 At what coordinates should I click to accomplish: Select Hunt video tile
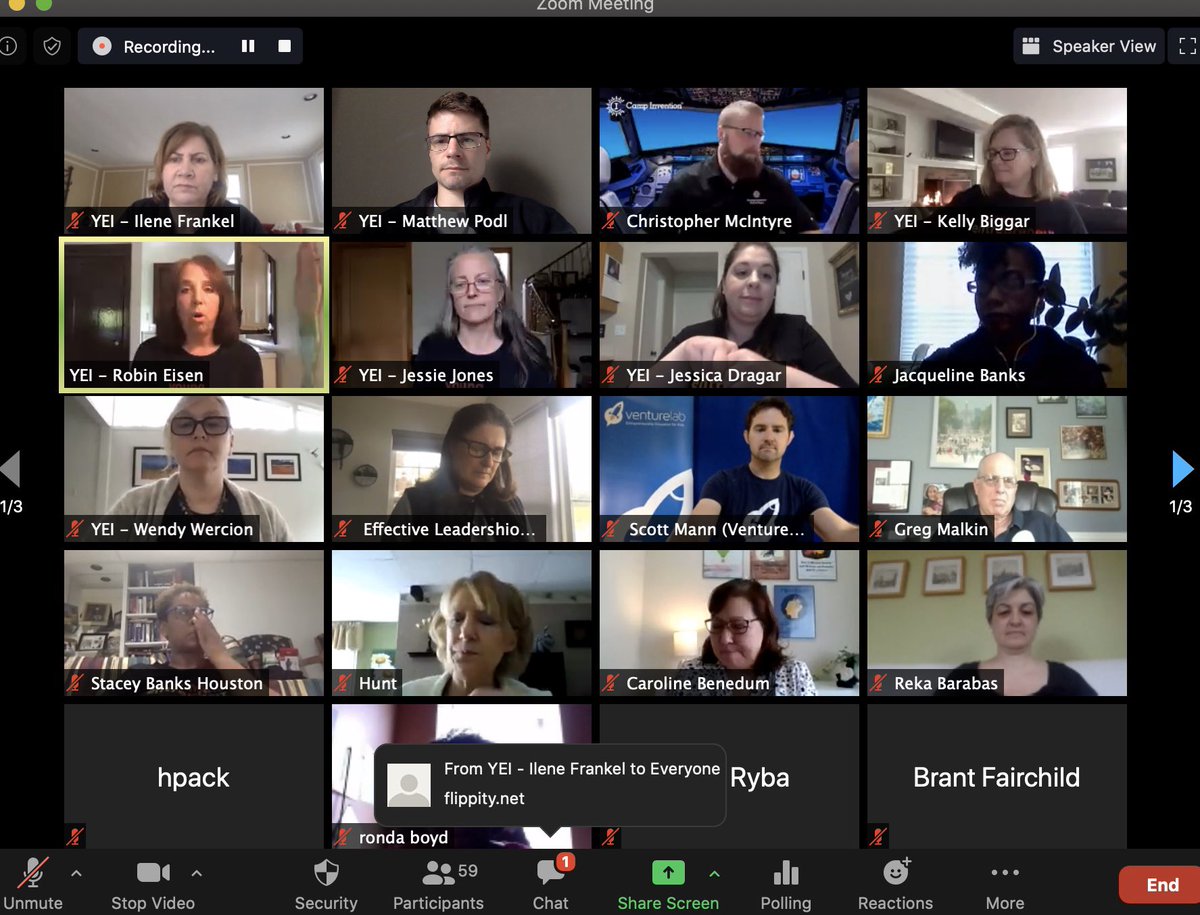462,623
